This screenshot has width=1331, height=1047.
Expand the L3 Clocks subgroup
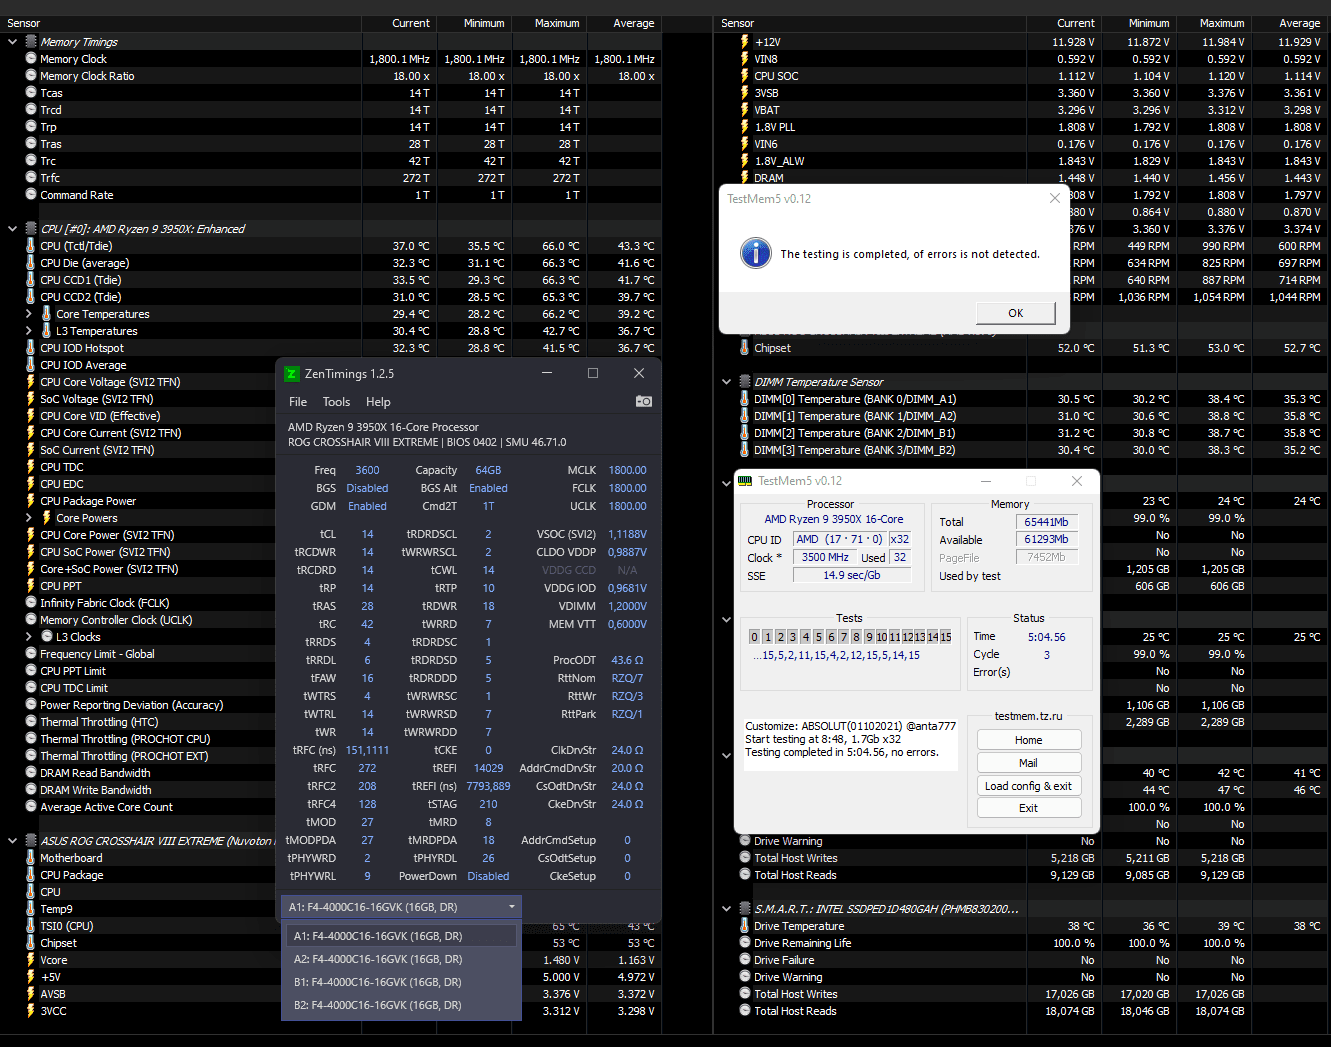click(29, 637)
